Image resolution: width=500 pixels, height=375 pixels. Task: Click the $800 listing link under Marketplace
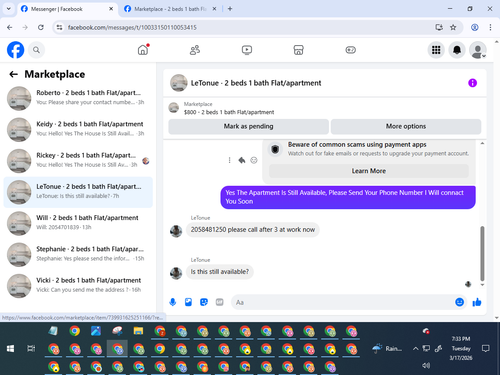229,112
